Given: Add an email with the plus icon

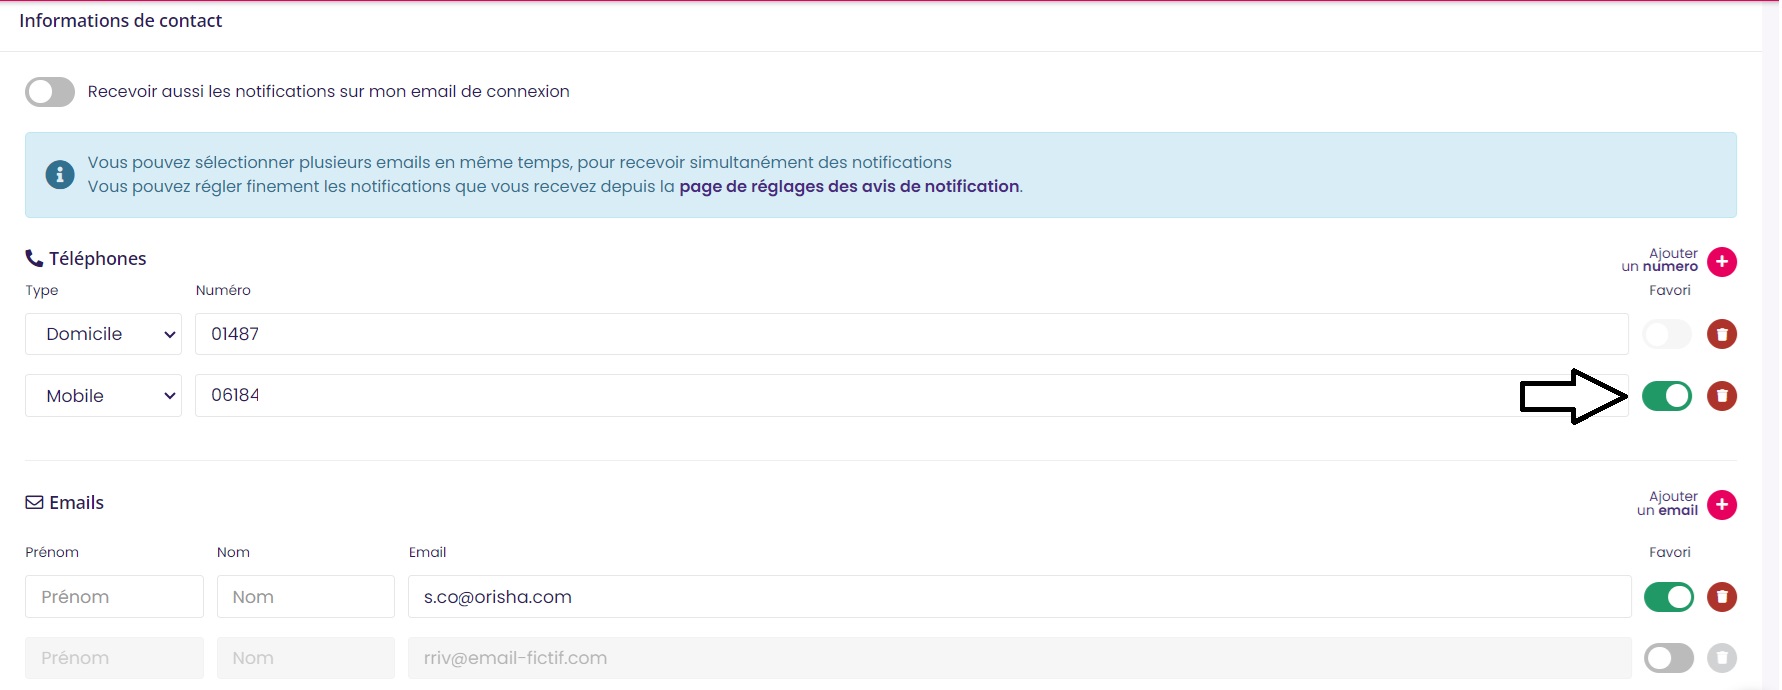Looking at the screenshot, I should click(x=1721, y=505).
